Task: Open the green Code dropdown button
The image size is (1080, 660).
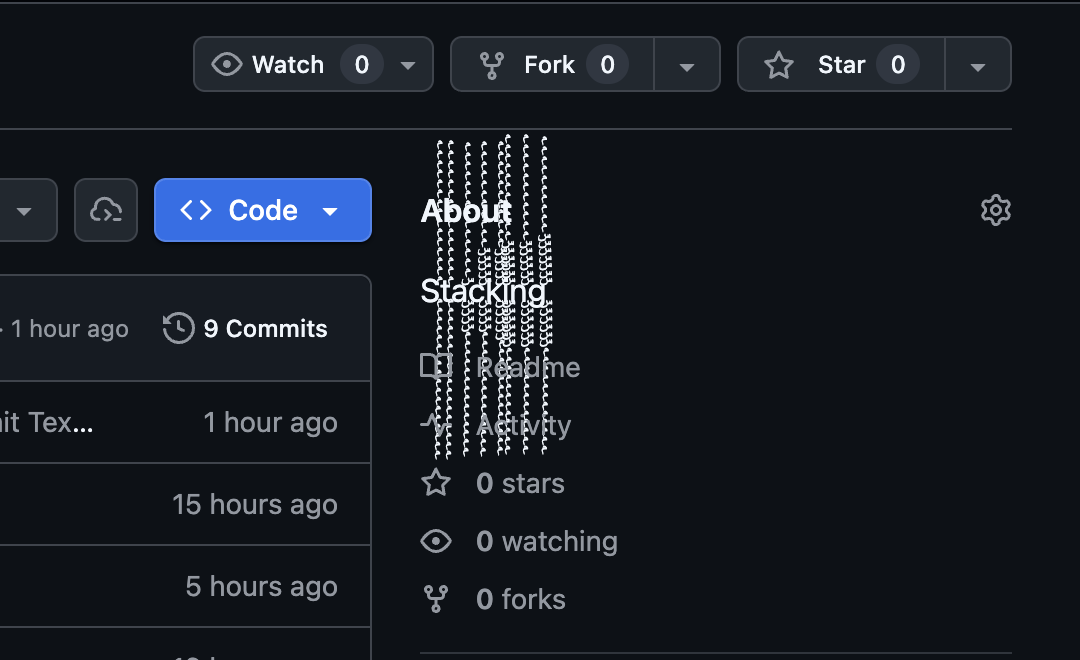Action: click(x=263, y=210)
